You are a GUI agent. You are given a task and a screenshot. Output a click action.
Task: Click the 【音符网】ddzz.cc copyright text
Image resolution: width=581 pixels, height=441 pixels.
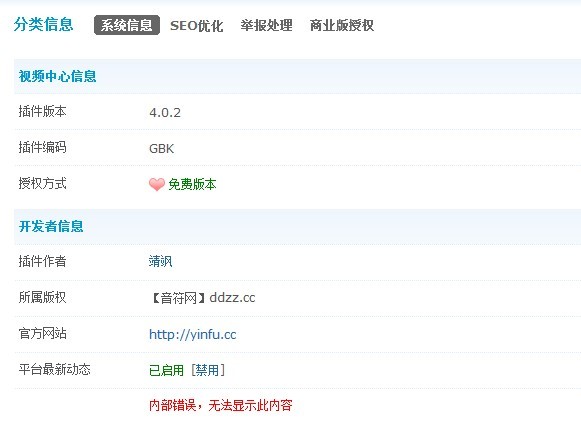(203, 298)
